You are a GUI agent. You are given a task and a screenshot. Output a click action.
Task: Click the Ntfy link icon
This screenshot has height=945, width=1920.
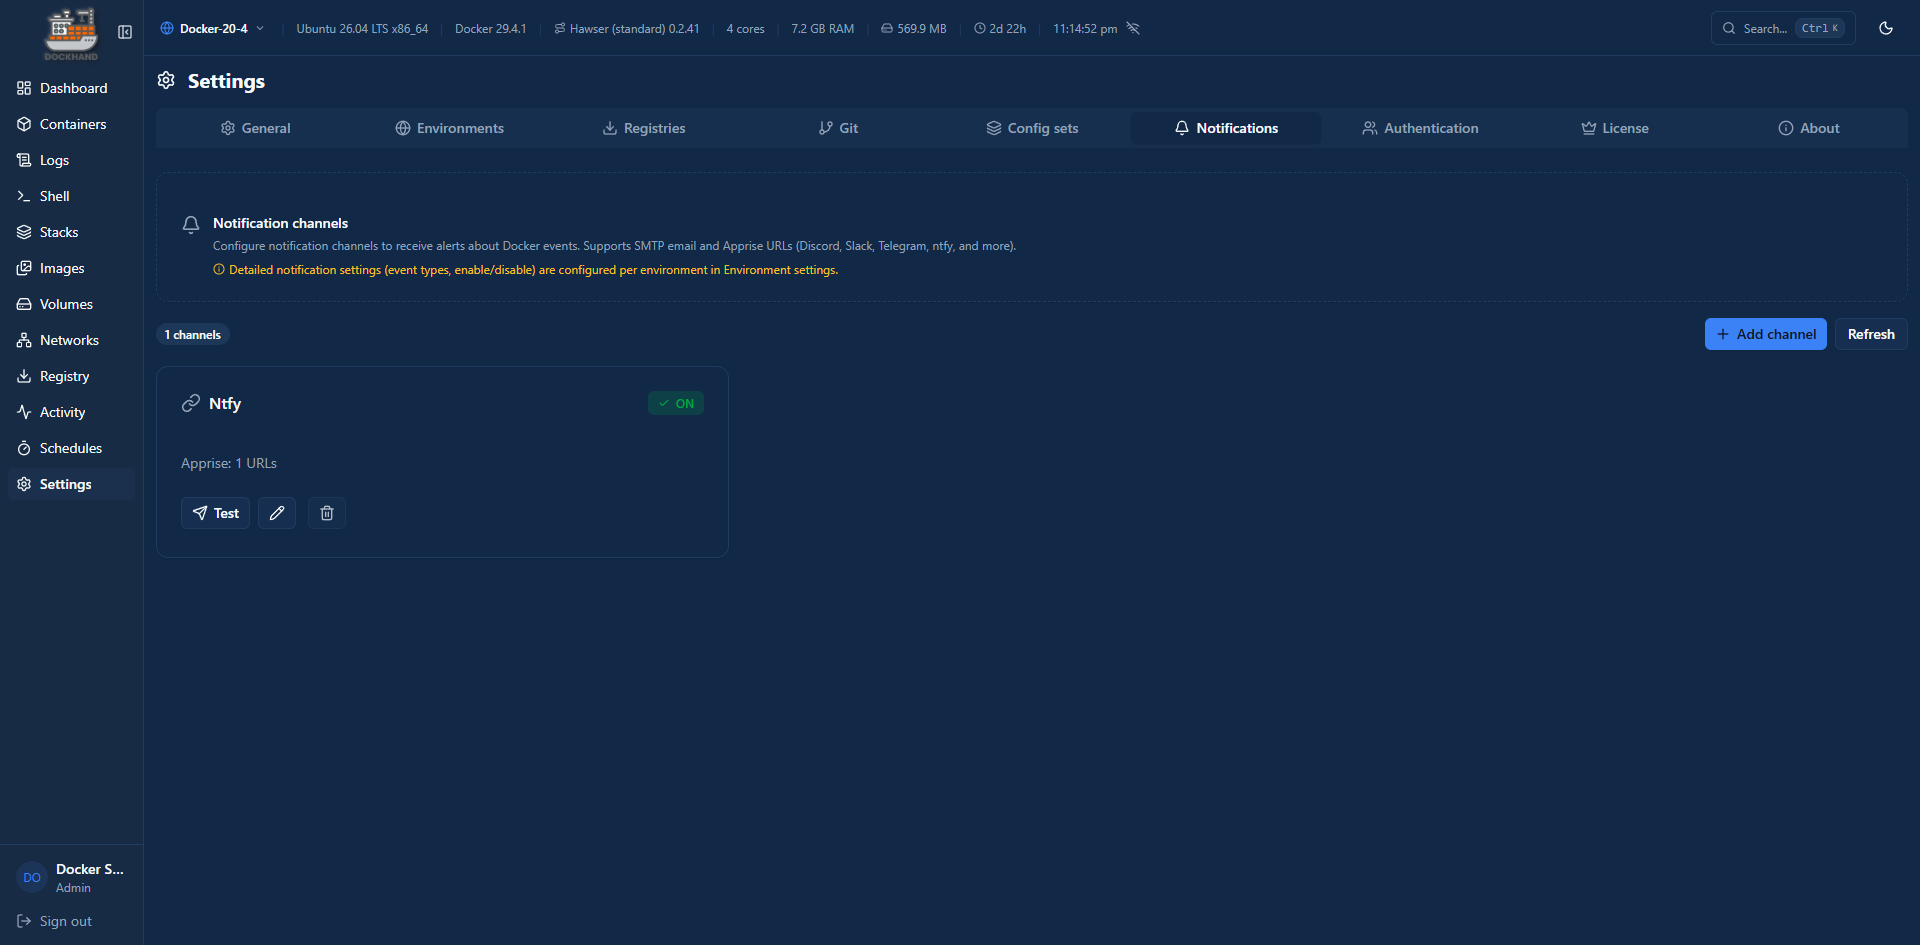(x=191, y=403)
